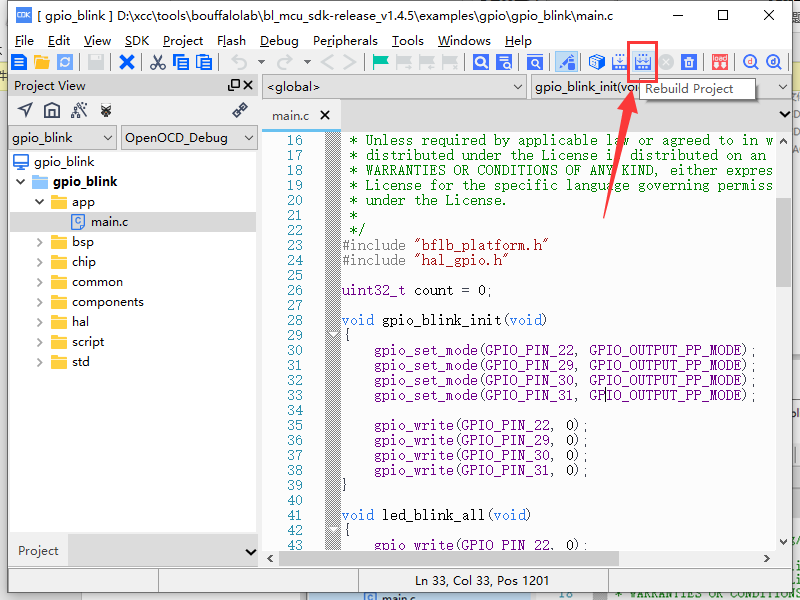
Task: Click the red Load flash download icon
Action: (x=720, y=62)
